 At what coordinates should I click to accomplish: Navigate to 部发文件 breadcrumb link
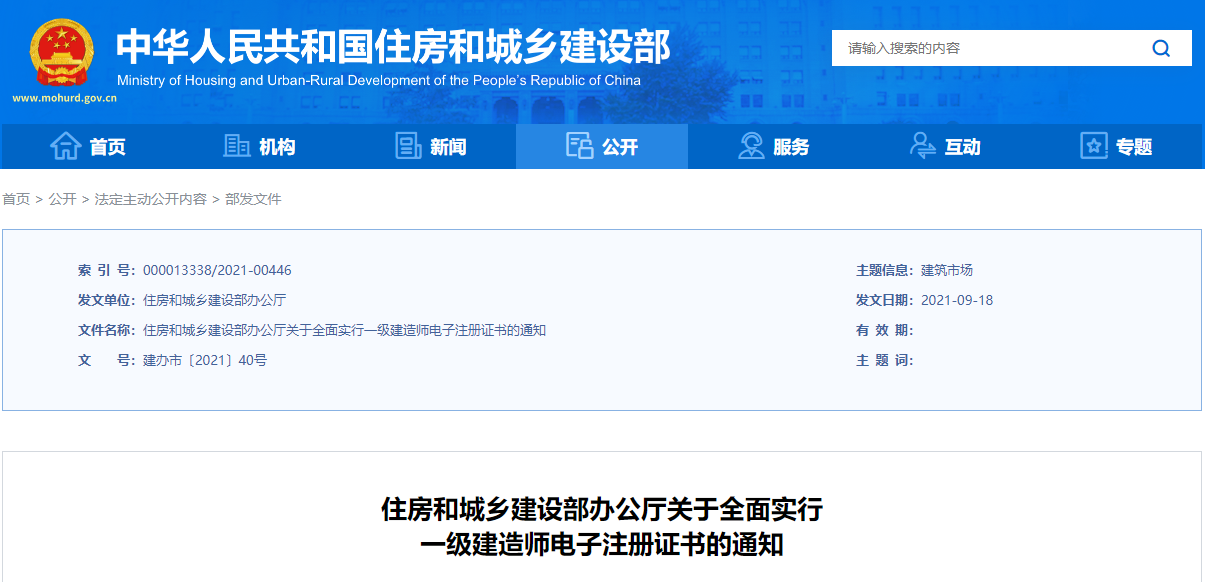pos(253,199)
